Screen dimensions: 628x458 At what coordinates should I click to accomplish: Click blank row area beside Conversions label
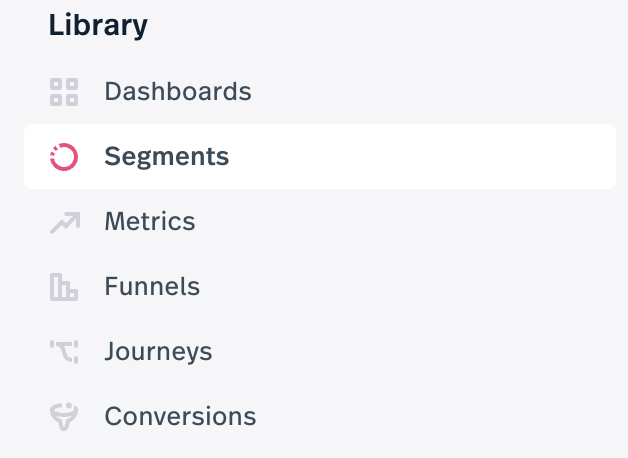tap(437, 416)
